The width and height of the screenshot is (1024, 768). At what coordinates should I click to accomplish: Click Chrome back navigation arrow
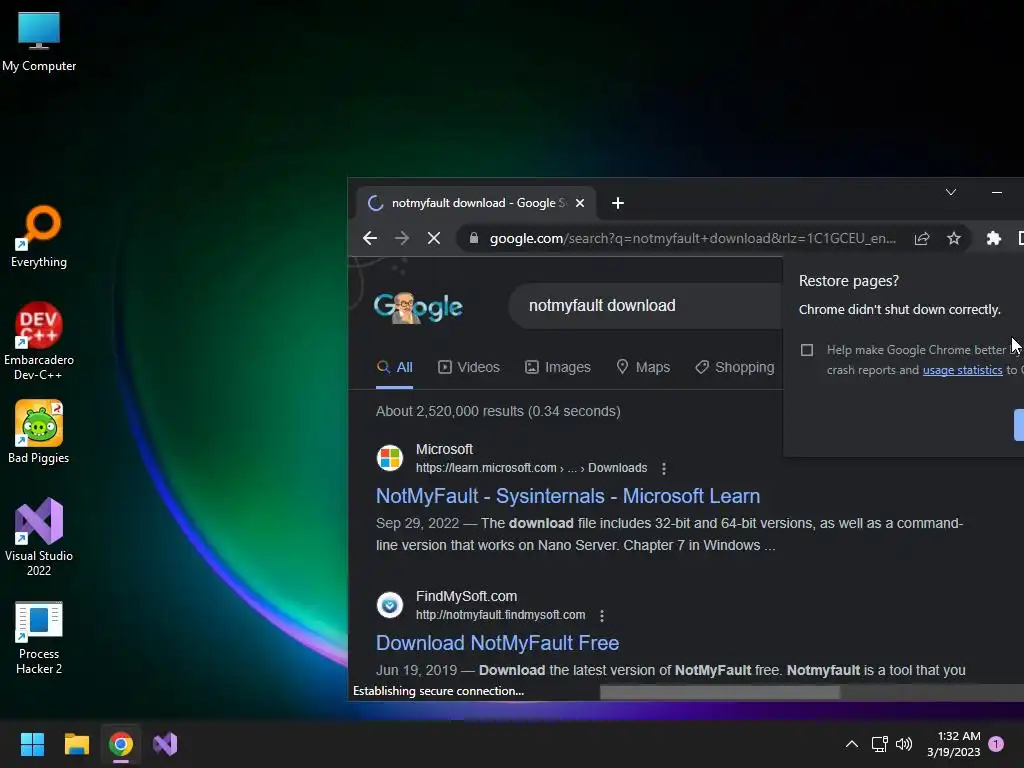tap(370, 238)
